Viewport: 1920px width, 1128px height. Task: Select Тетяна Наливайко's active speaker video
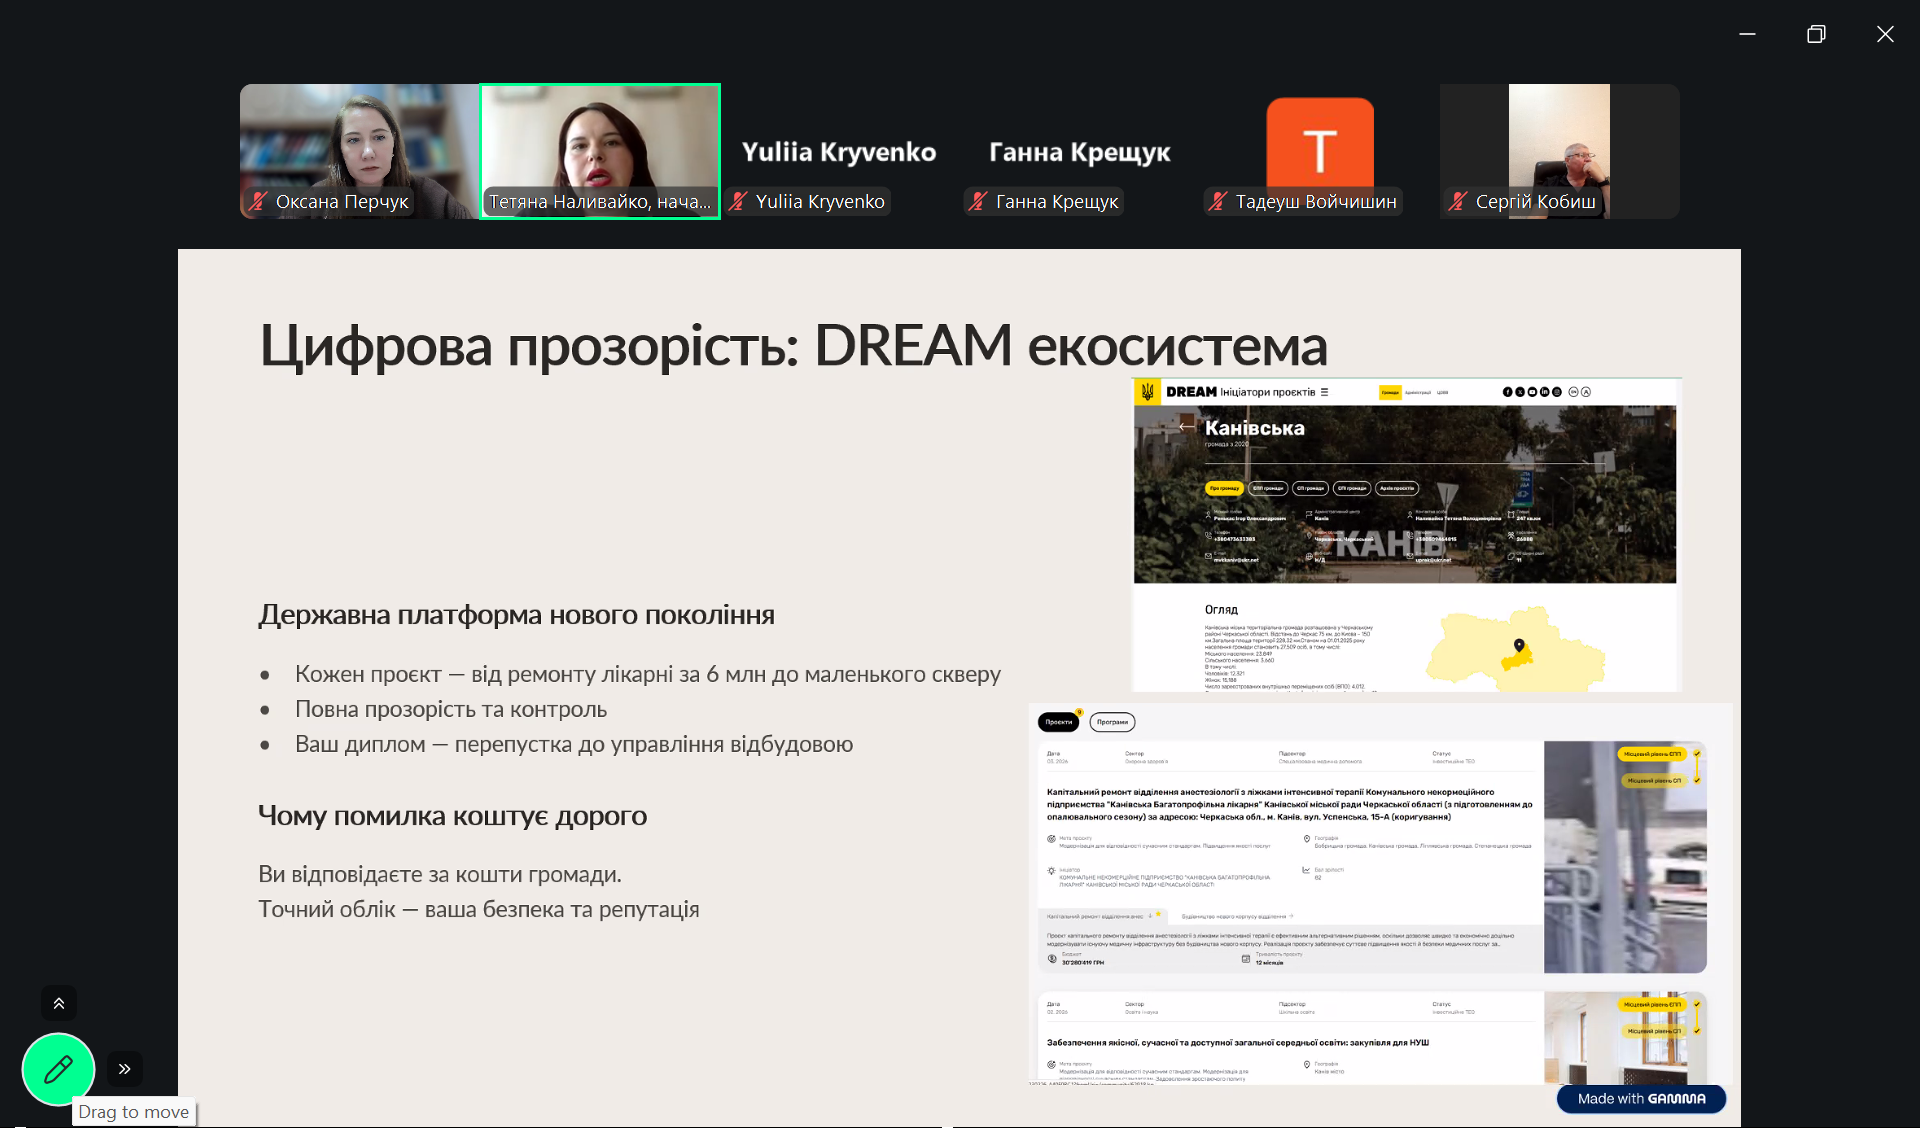coord(600,140)
